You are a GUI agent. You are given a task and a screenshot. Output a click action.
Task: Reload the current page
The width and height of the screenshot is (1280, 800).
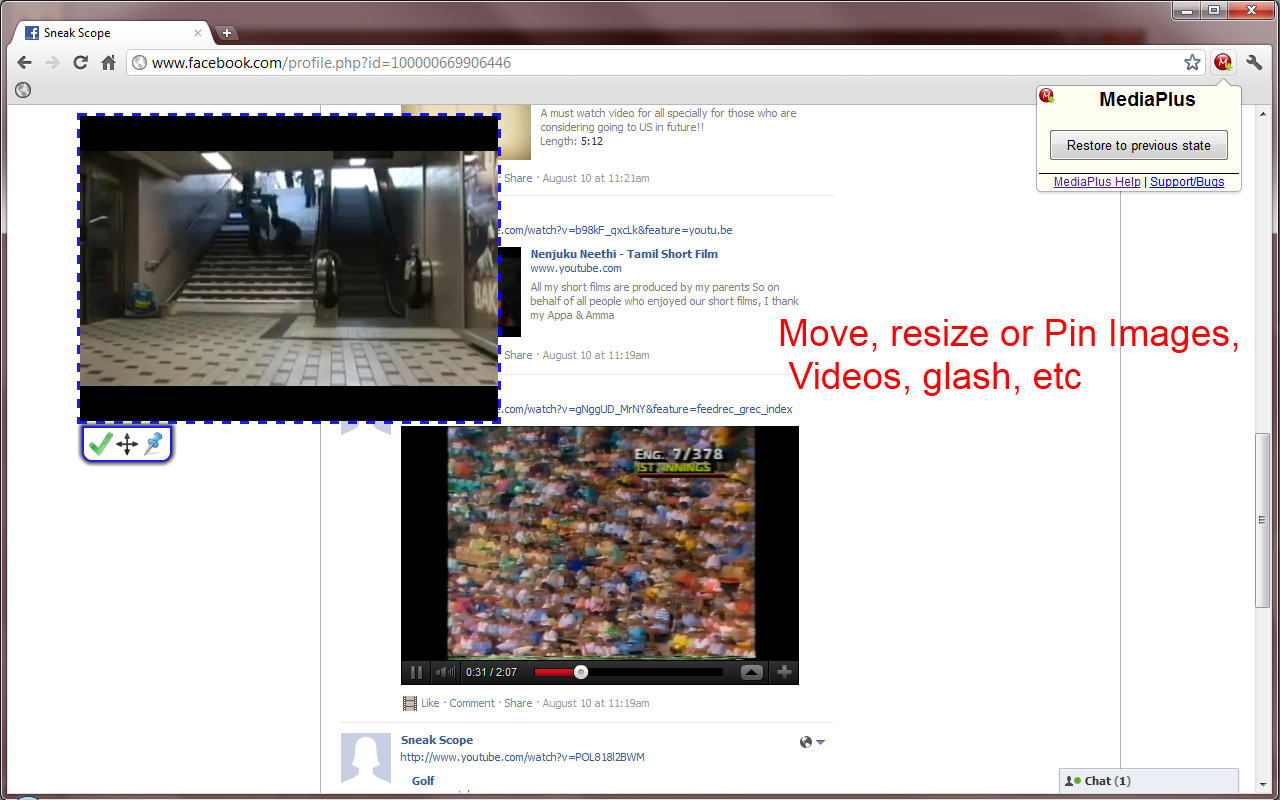pos(81,62)
